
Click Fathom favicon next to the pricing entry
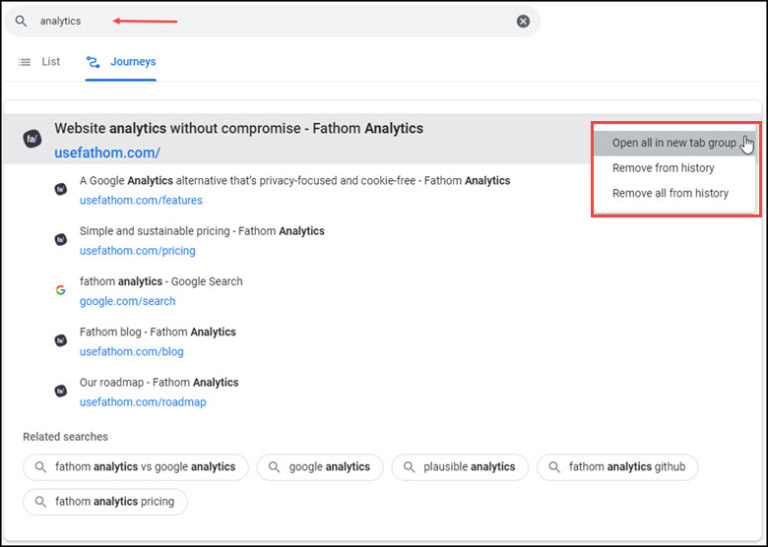click(61, 239)
